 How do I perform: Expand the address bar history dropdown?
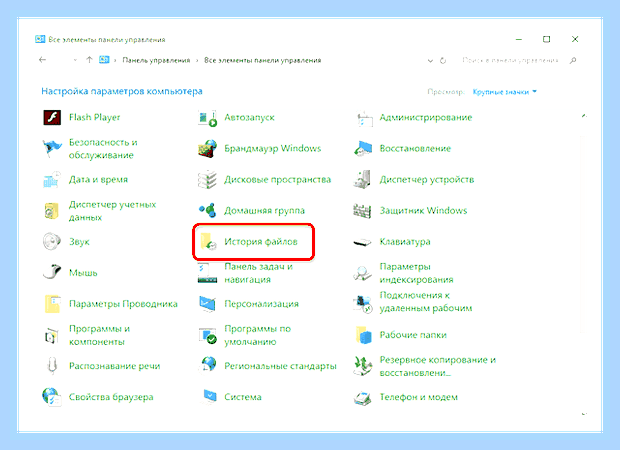click(430, 61)
